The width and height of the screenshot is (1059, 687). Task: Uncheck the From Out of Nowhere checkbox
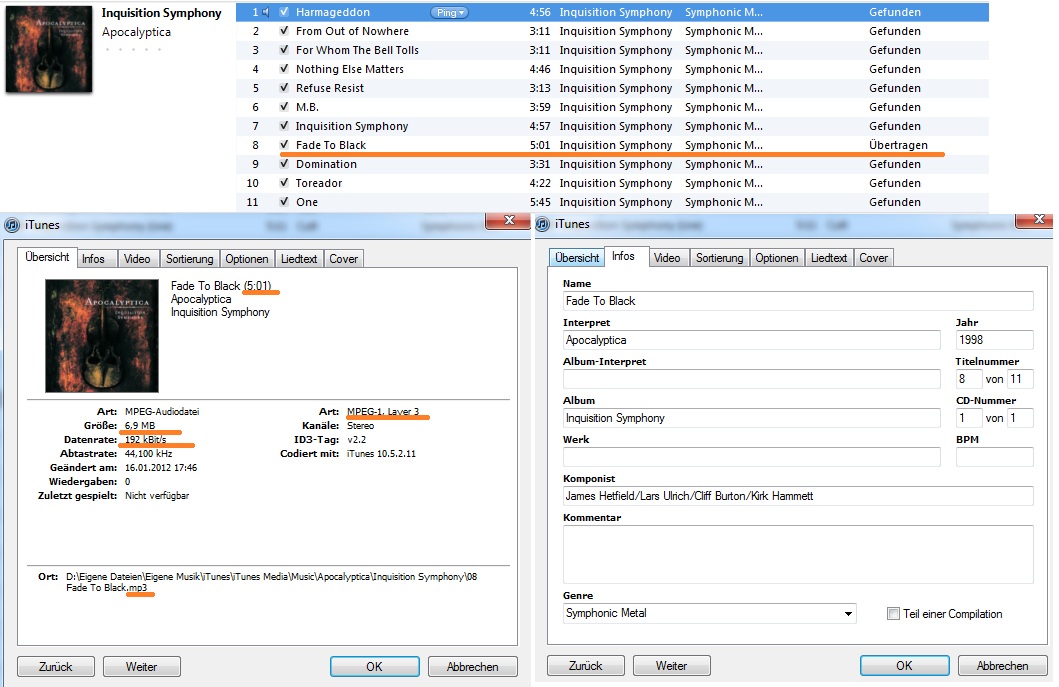tap(284, 31)
